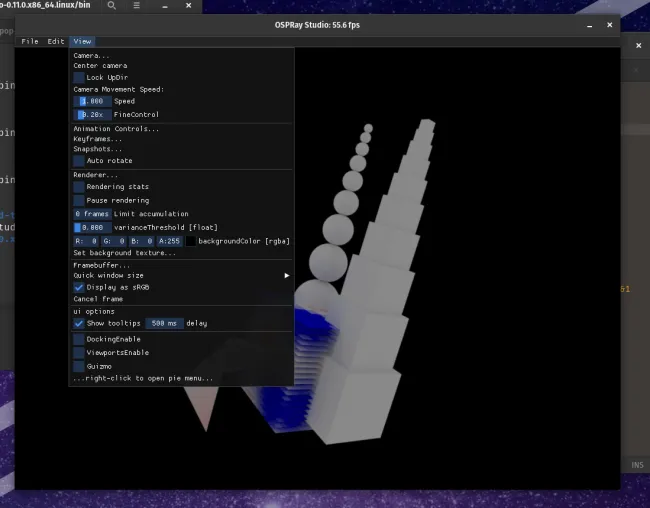
Task: Minimize the OSPRay Studio window
Action: (589, 25)
